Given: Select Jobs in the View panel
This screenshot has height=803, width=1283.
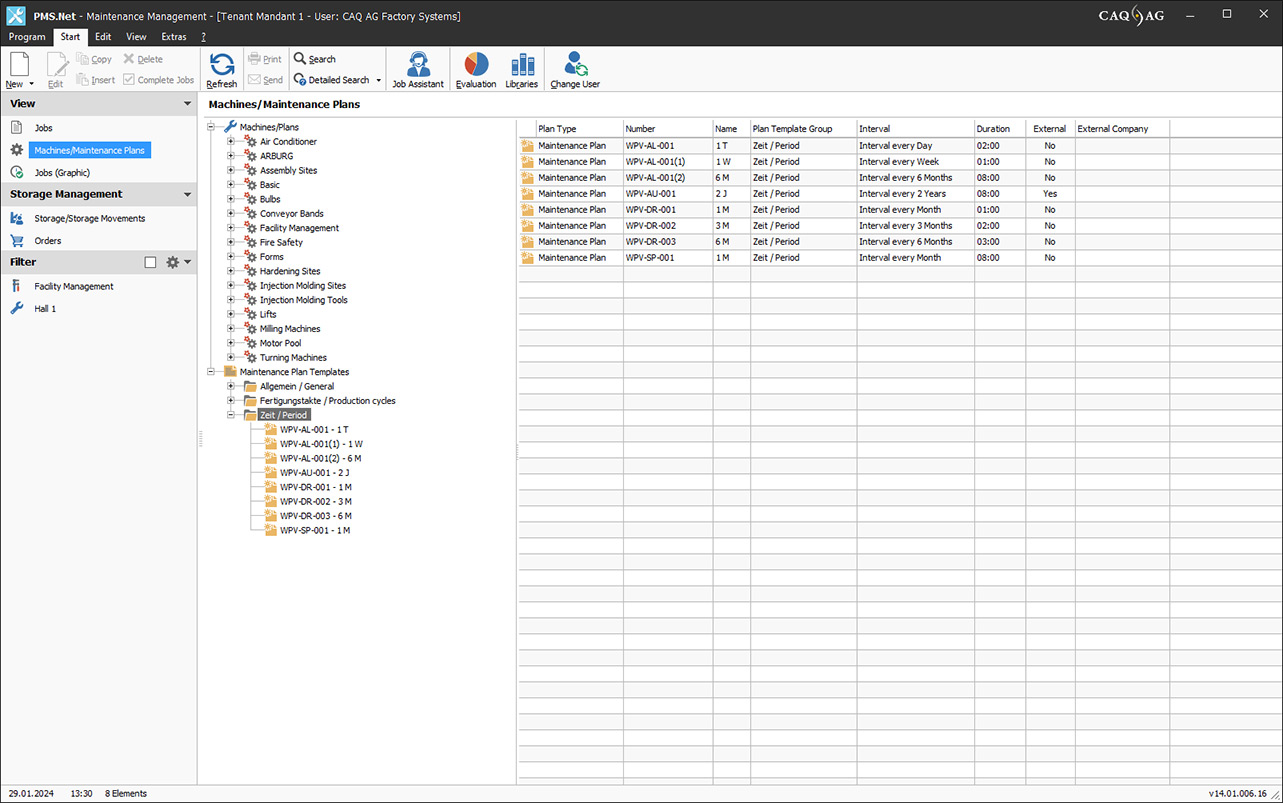Looking at the screenshot, I should [43, 128].
